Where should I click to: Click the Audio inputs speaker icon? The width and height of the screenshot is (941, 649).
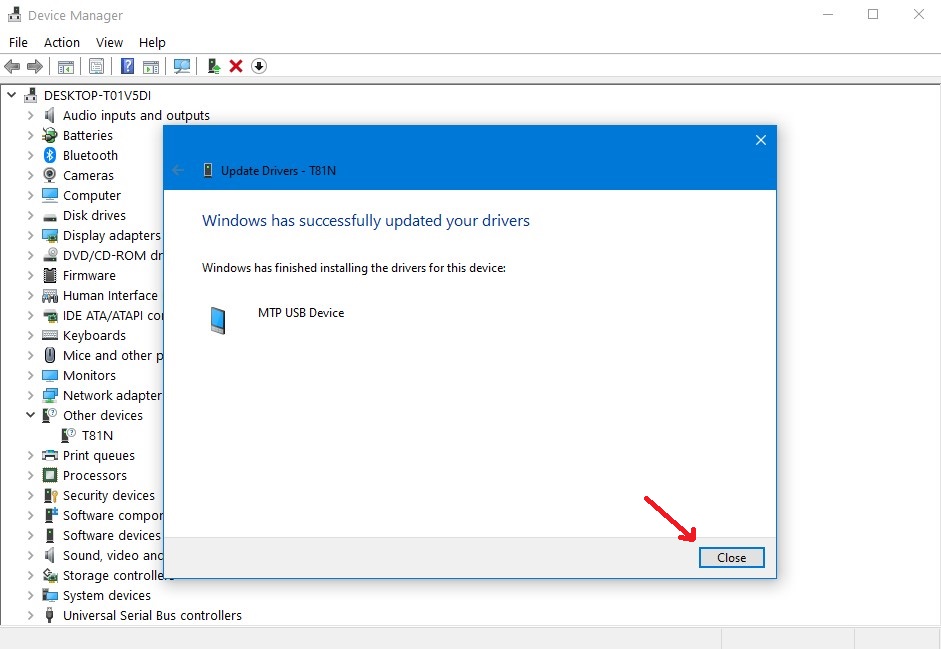click(x=50, y=115)
